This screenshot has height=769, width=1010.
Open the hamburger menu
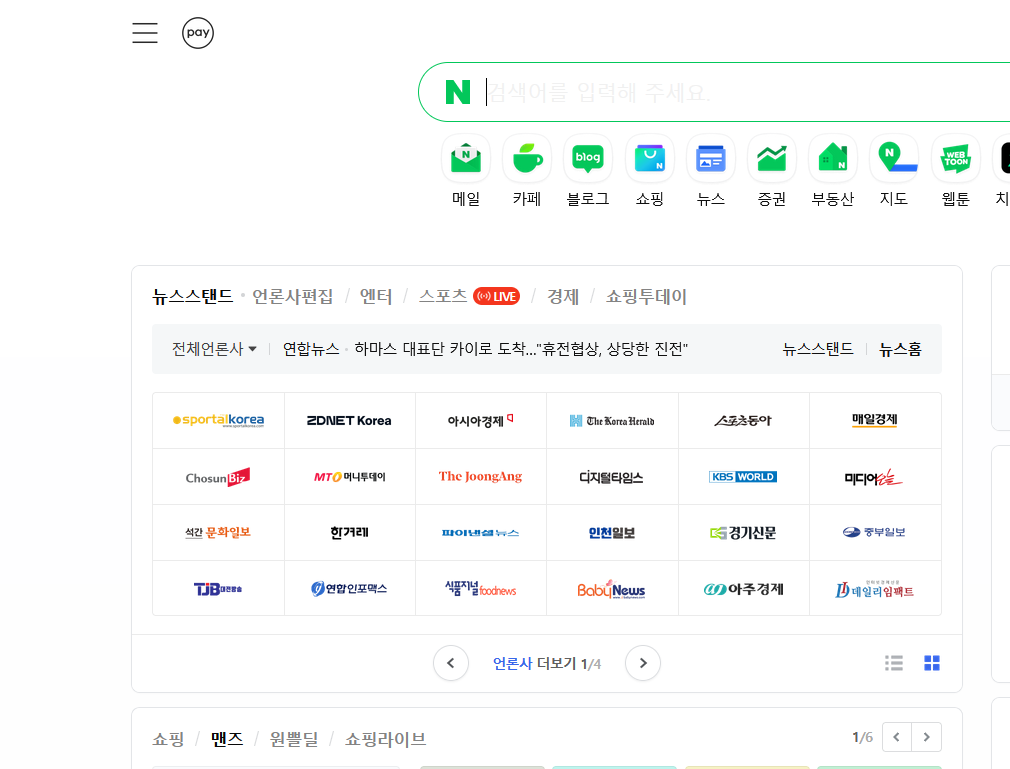click(145, 33)
